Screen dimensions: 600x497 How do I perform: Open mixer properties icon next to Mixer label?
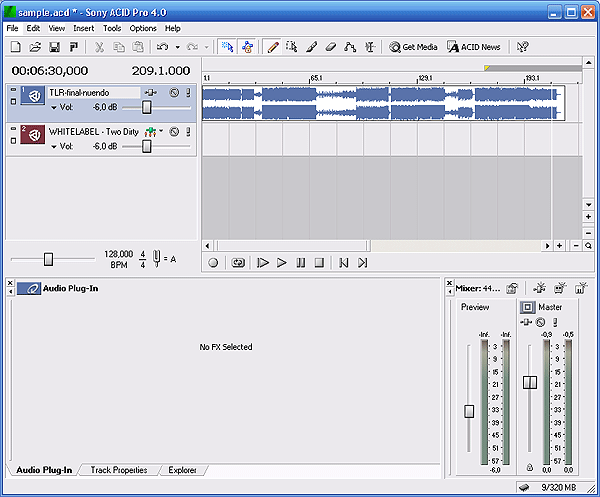(511, 288)
